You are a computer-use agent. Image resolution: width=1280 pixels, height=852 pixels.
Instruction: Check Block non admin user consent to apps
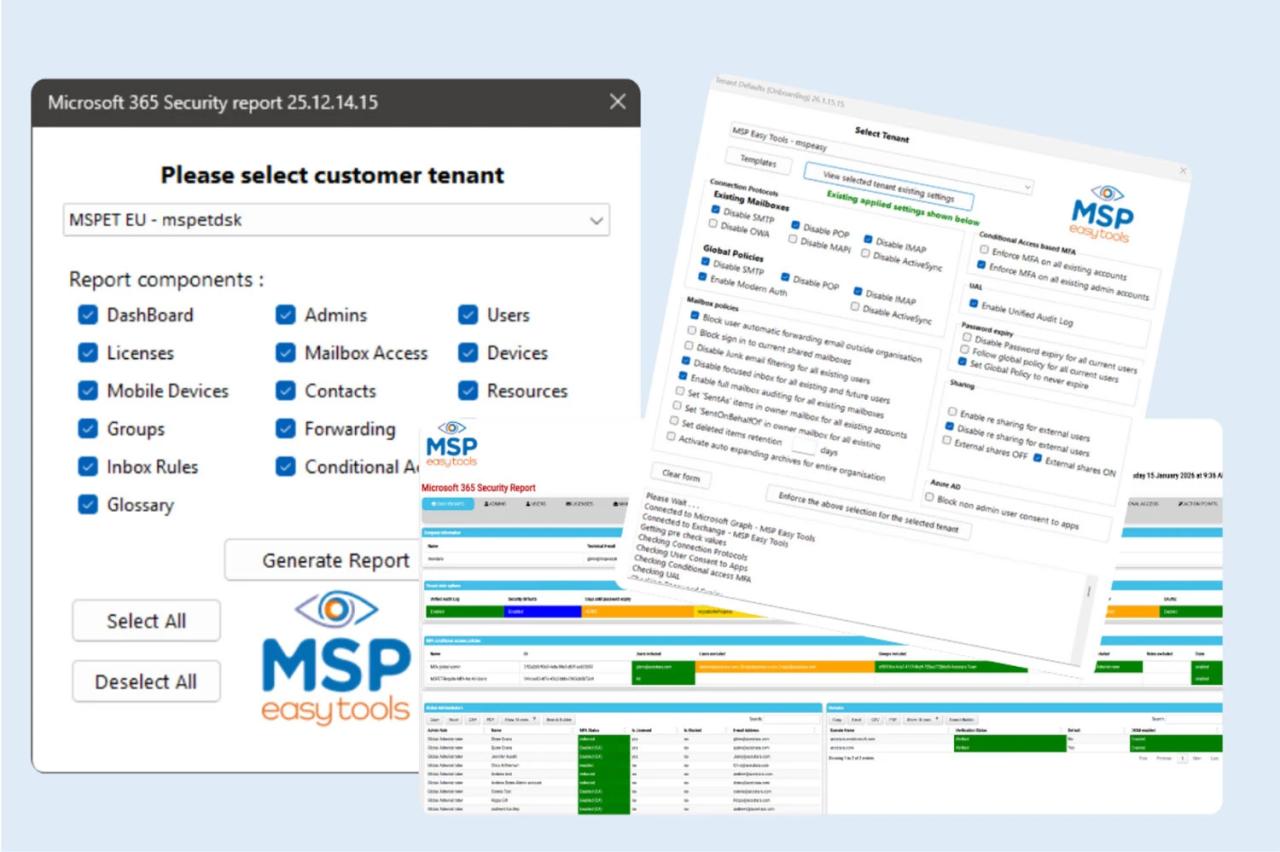coord(929,496)
